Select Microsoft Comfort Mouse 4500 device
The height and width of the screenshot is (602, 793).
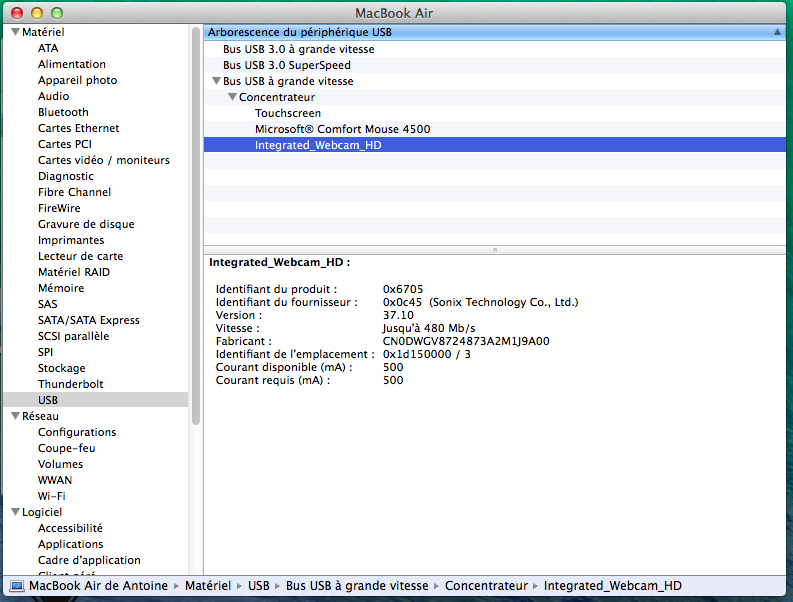point(342,129)
